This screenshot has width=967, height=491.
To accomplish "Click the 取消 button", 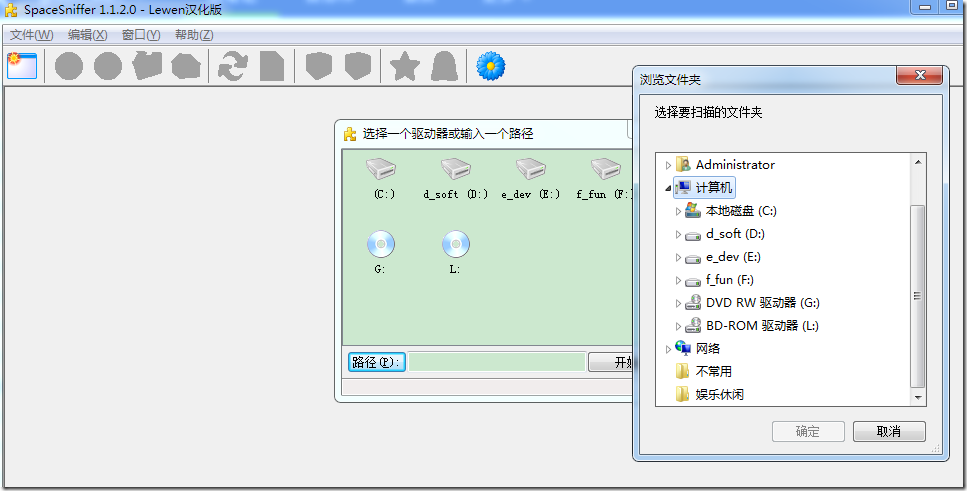I will point(889,432).
